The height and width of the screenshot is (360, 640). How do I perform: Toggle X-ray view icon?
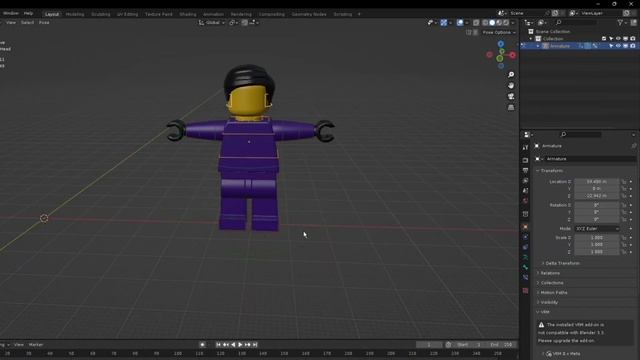(x=476, y=23)
